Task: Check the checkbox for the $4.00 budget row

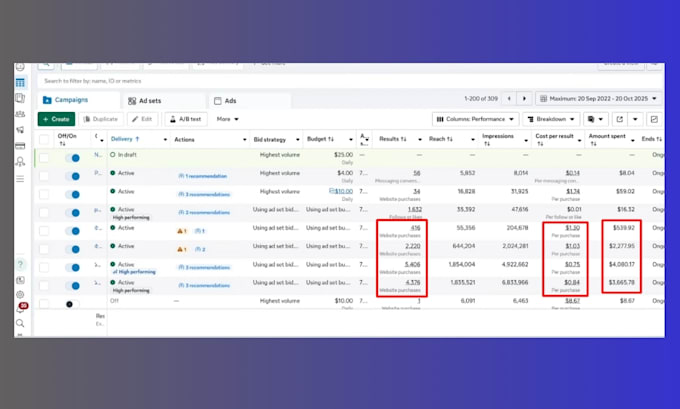Action: pos(44,176)
